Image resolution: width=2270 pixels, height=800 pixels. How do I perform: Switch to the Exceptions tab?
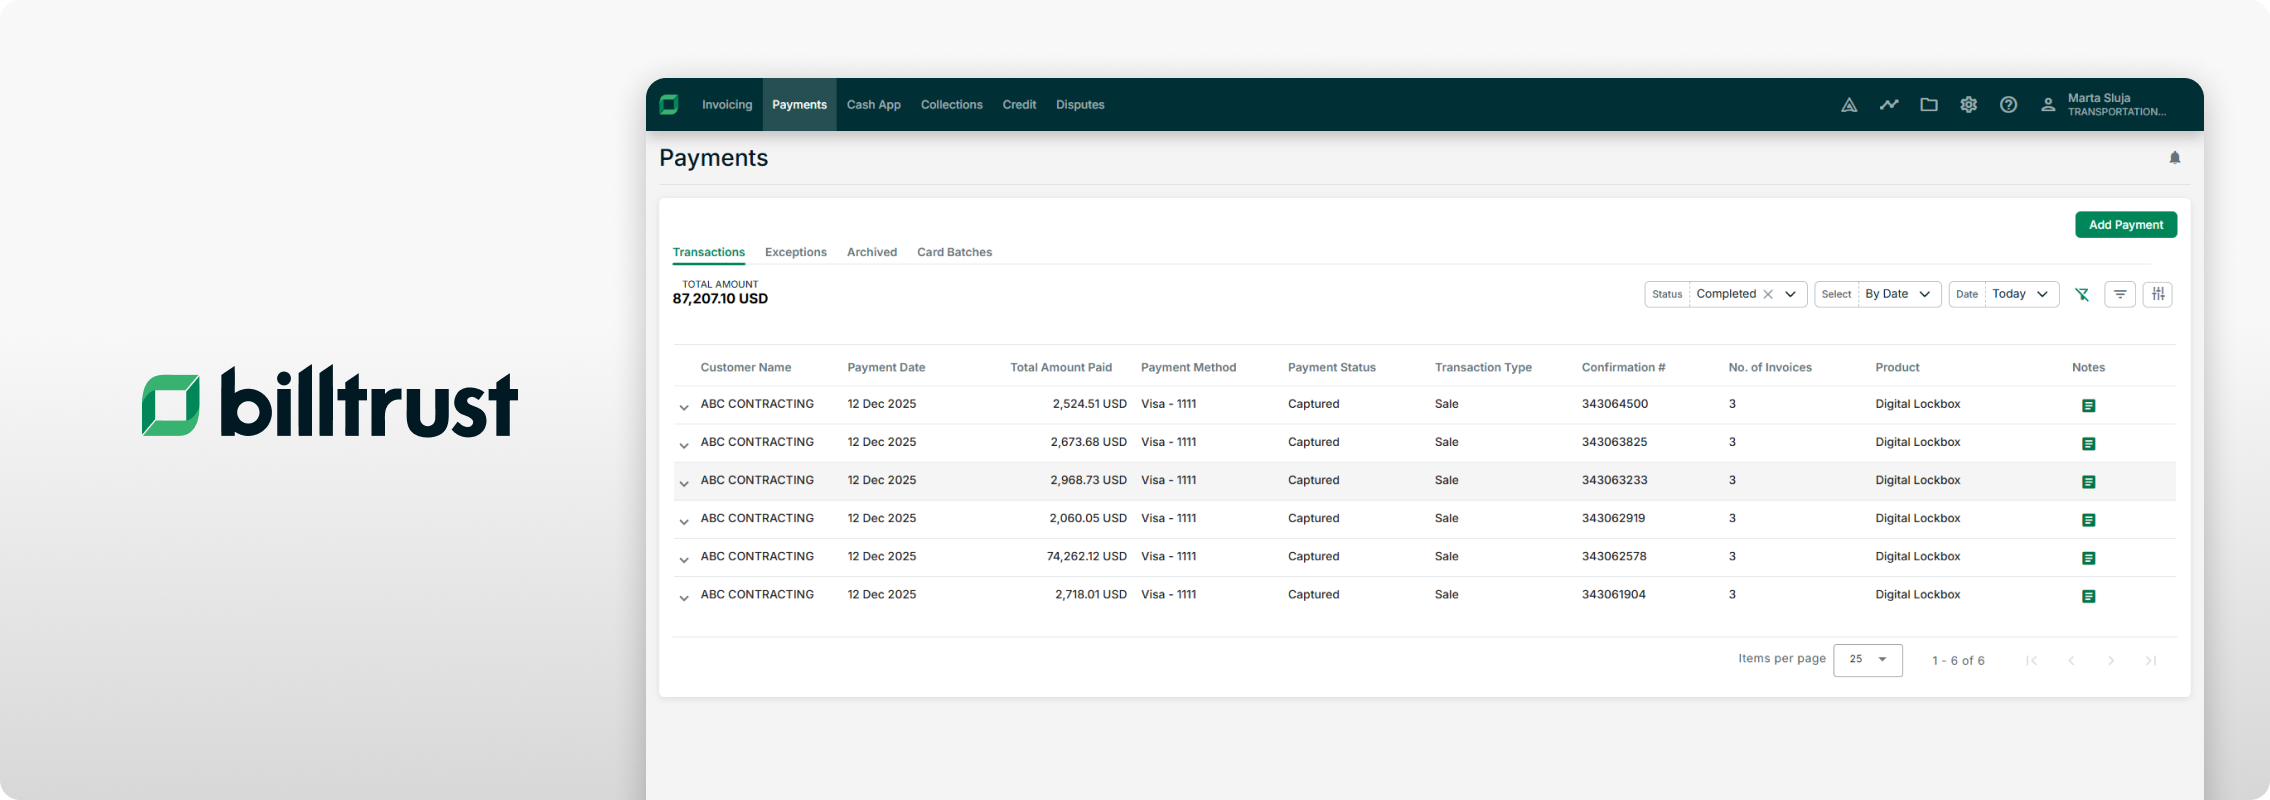pyautogui.click(x=796, y=252)
